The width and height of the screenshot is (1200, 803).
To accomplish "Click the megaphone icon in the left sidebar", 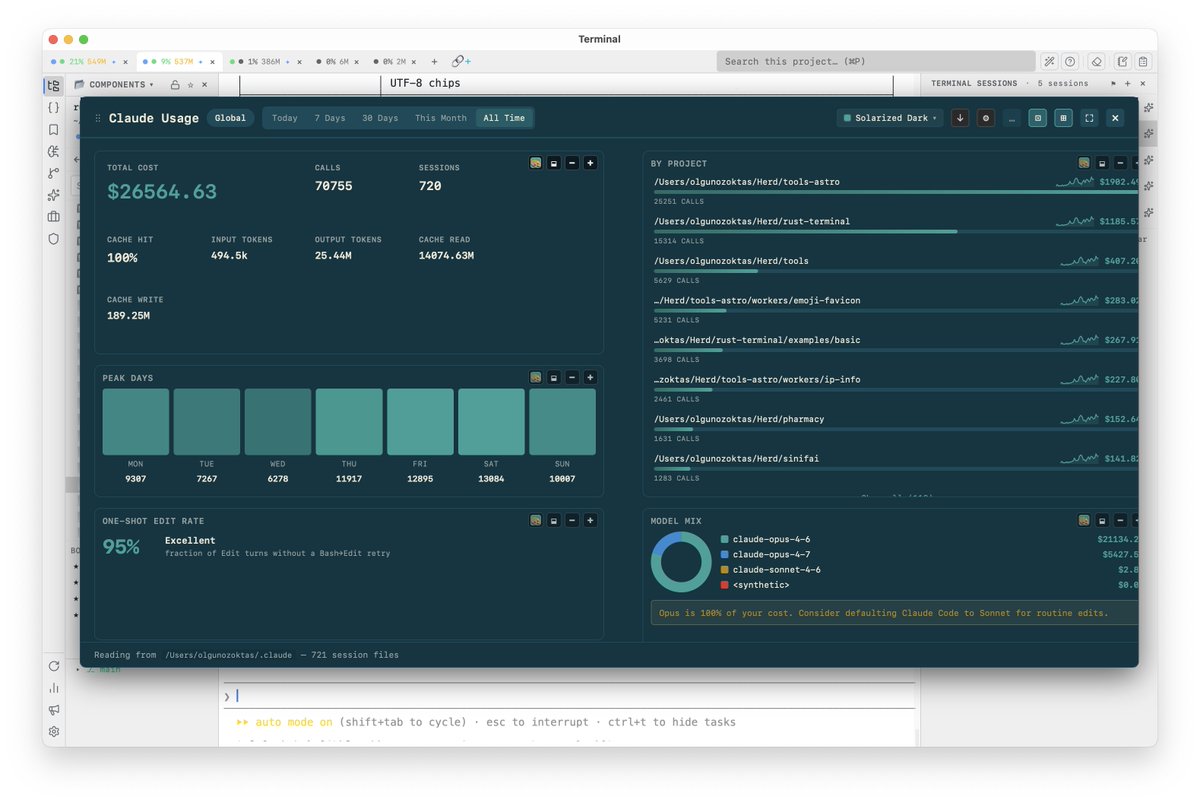I will (53, 710).
